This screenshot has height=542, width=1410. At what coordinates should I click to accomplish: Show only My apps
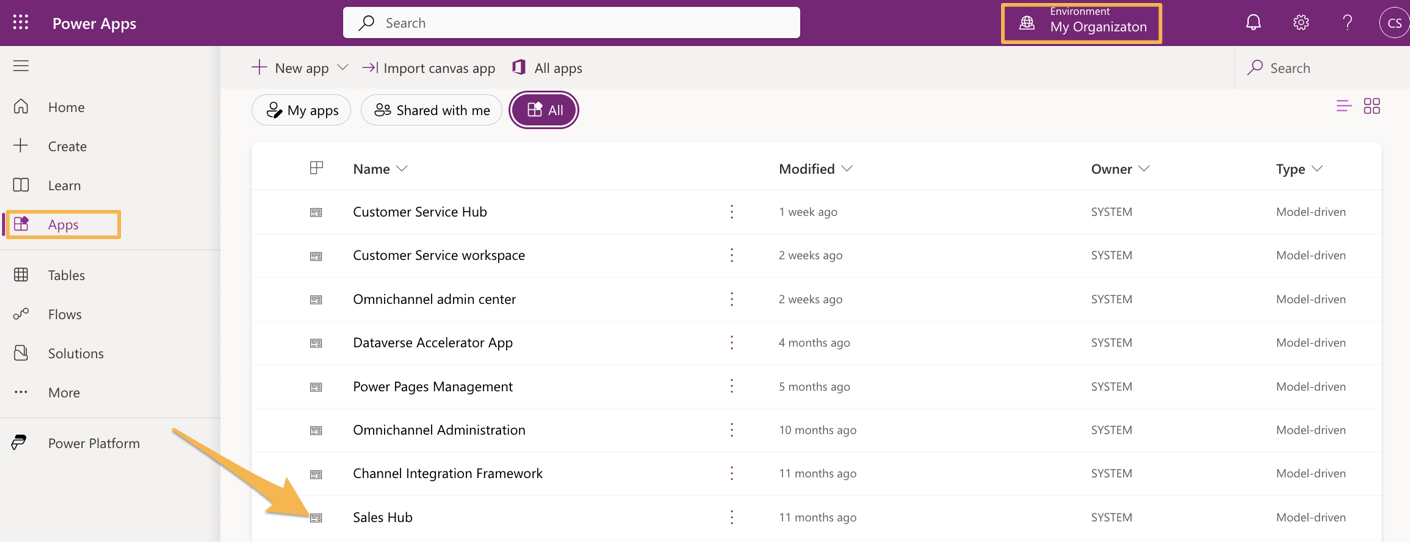[x=301, y=110]
